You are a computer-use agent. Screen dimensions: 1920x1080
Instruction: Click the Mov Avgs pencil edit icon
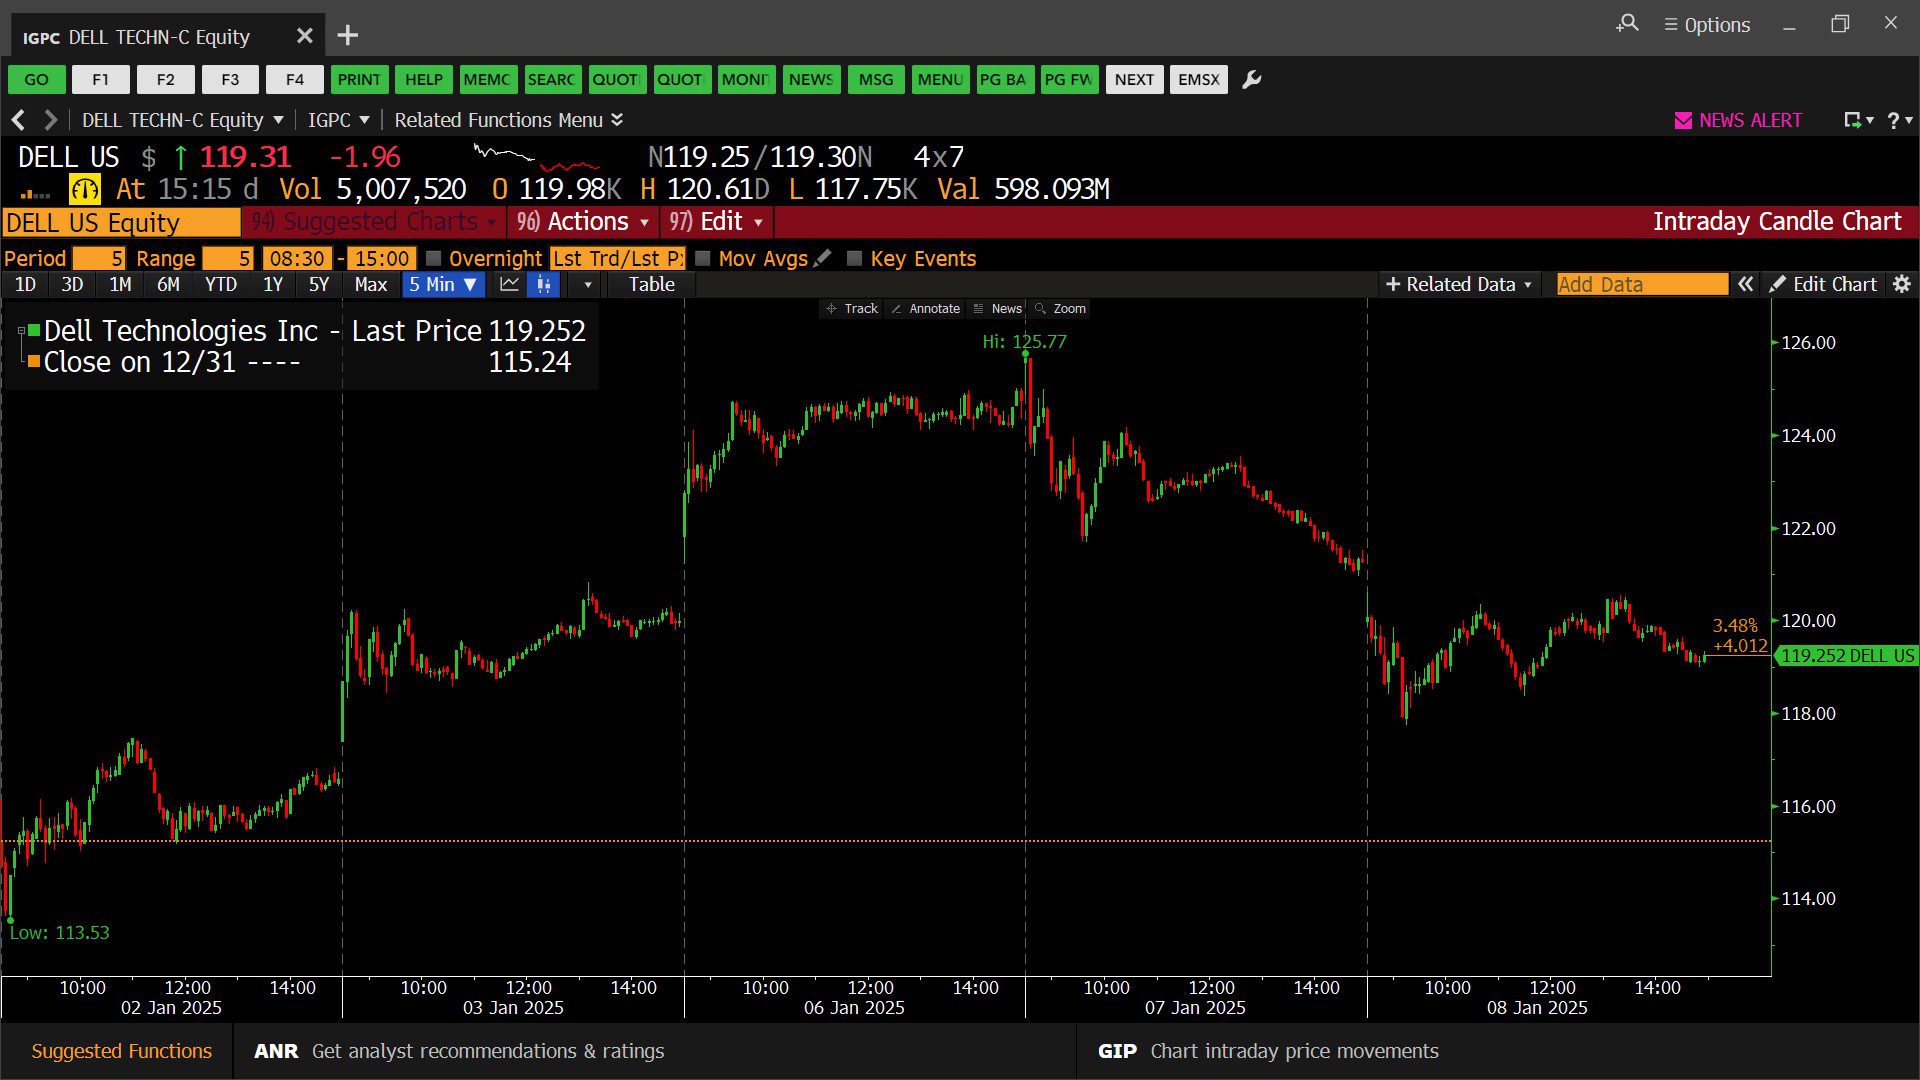[x=822, y=259]
